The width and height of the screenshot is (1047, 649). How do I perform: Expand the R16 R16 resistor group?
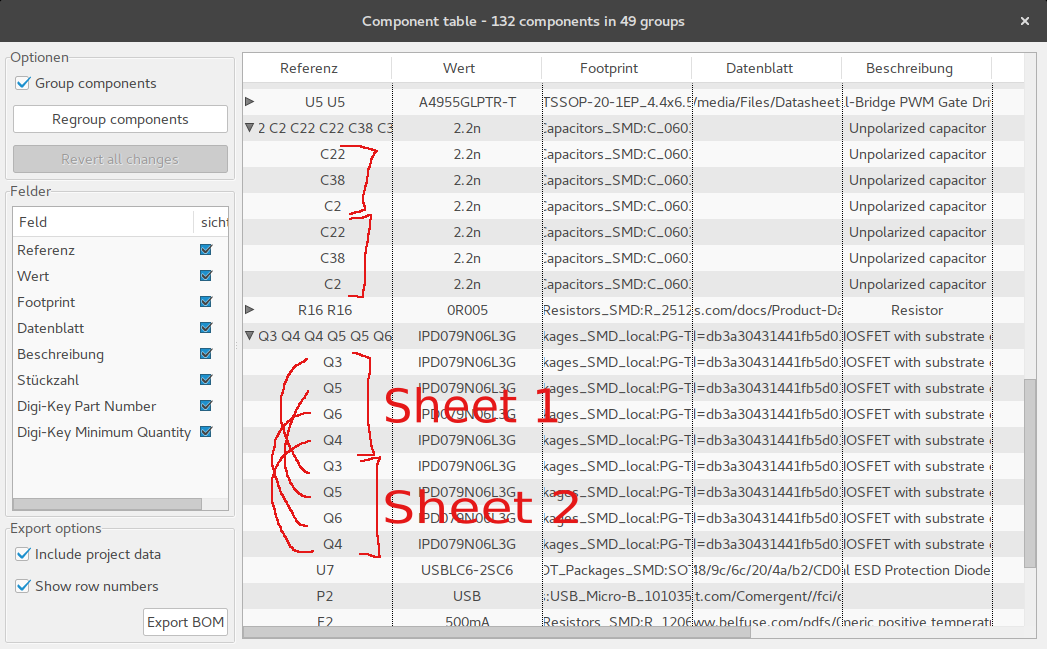250,310
